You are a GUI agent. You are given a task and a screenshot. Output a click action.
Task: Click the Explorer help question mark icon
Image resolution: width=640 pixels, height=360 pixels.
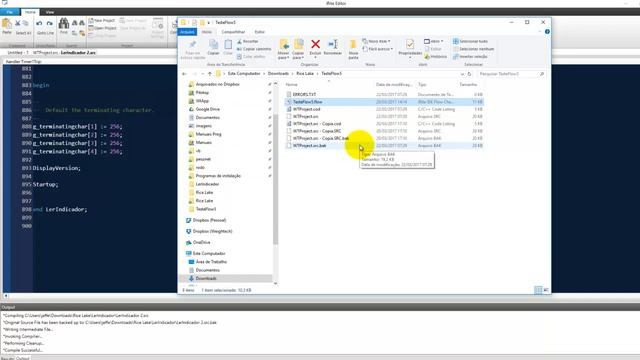547,31
